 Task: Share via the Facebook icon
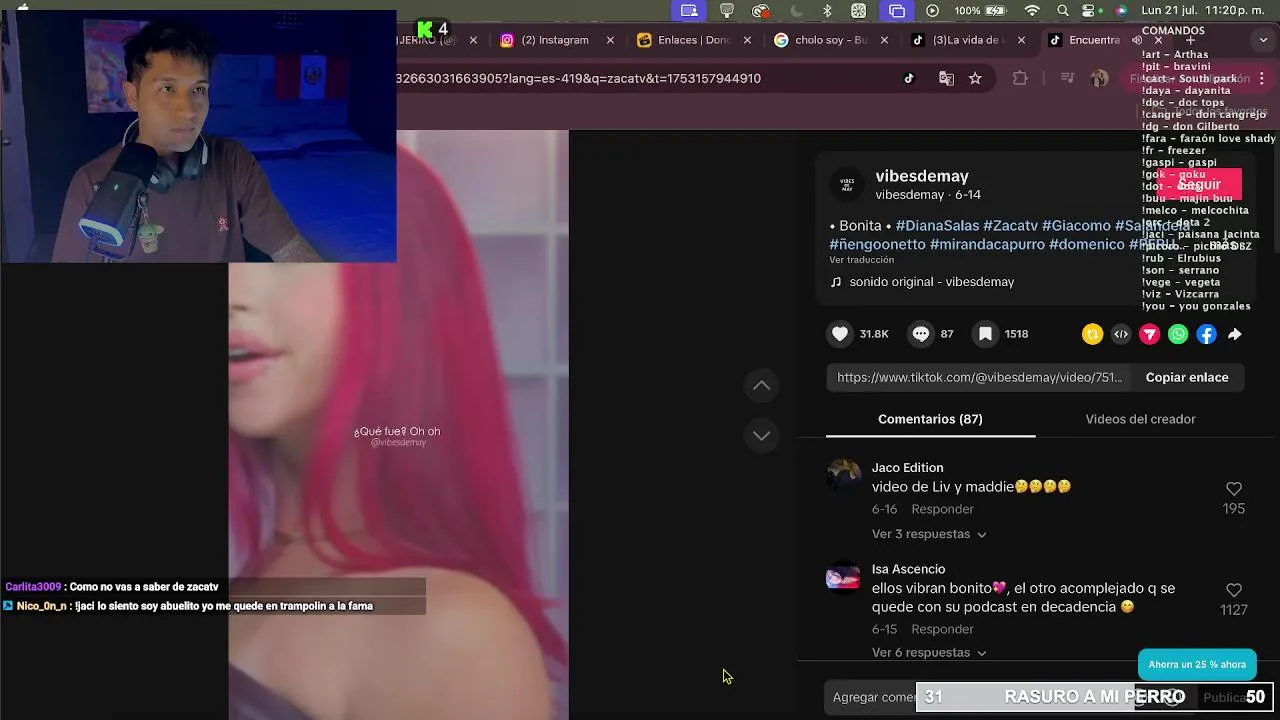pyautogui.click(x=1207, y=335)
